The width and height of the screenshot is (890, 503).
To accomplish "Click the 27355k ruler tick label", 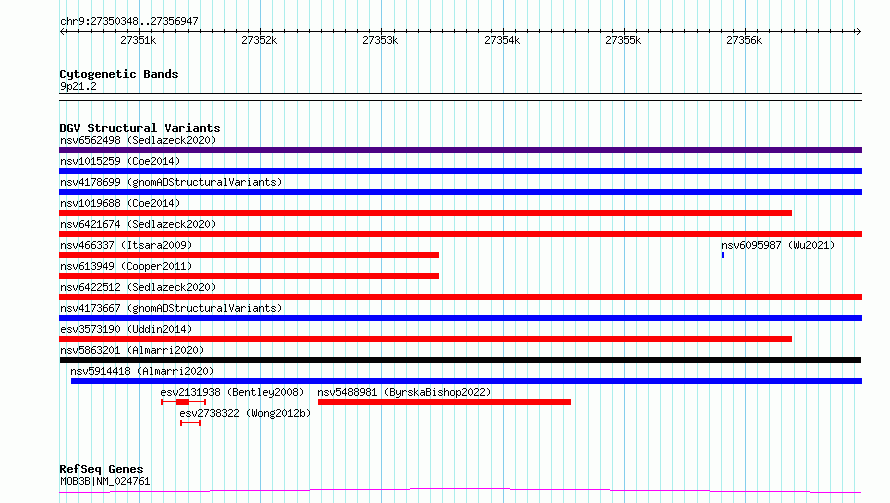I will [623, 40].
